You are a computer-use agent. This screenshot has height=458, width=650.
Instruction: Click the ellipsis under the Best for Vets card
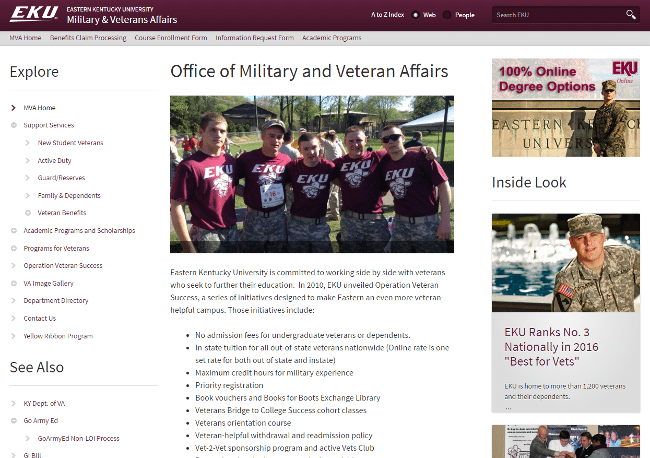pyautogui.click(x=508, y=408)
